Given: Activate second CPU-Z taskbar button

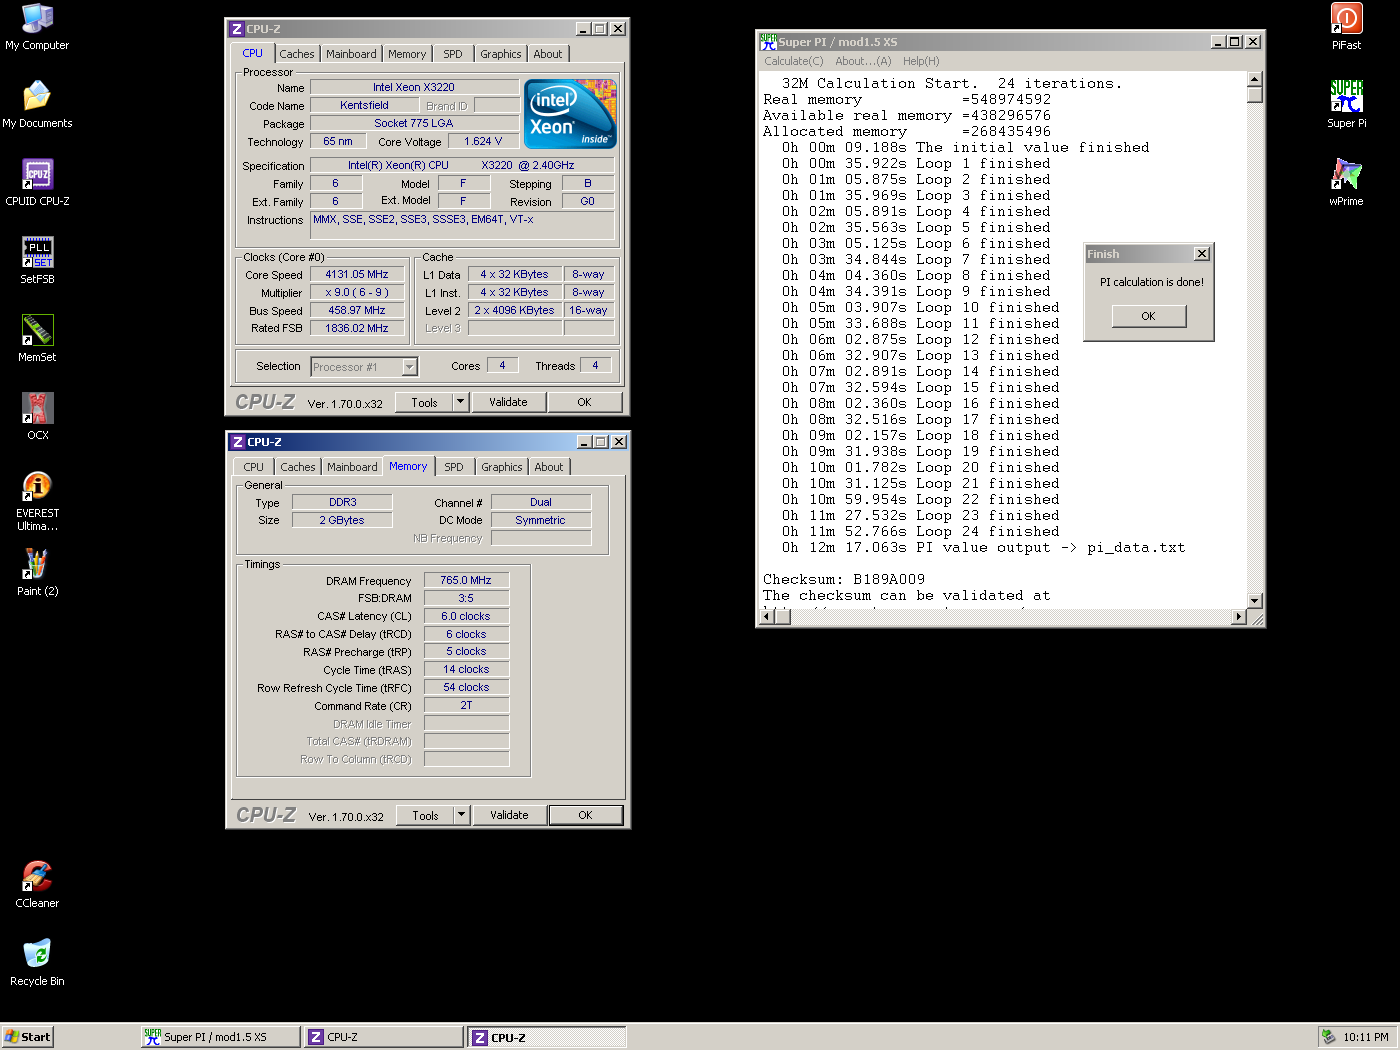Looking at the screenshot, I should 547,1037.
